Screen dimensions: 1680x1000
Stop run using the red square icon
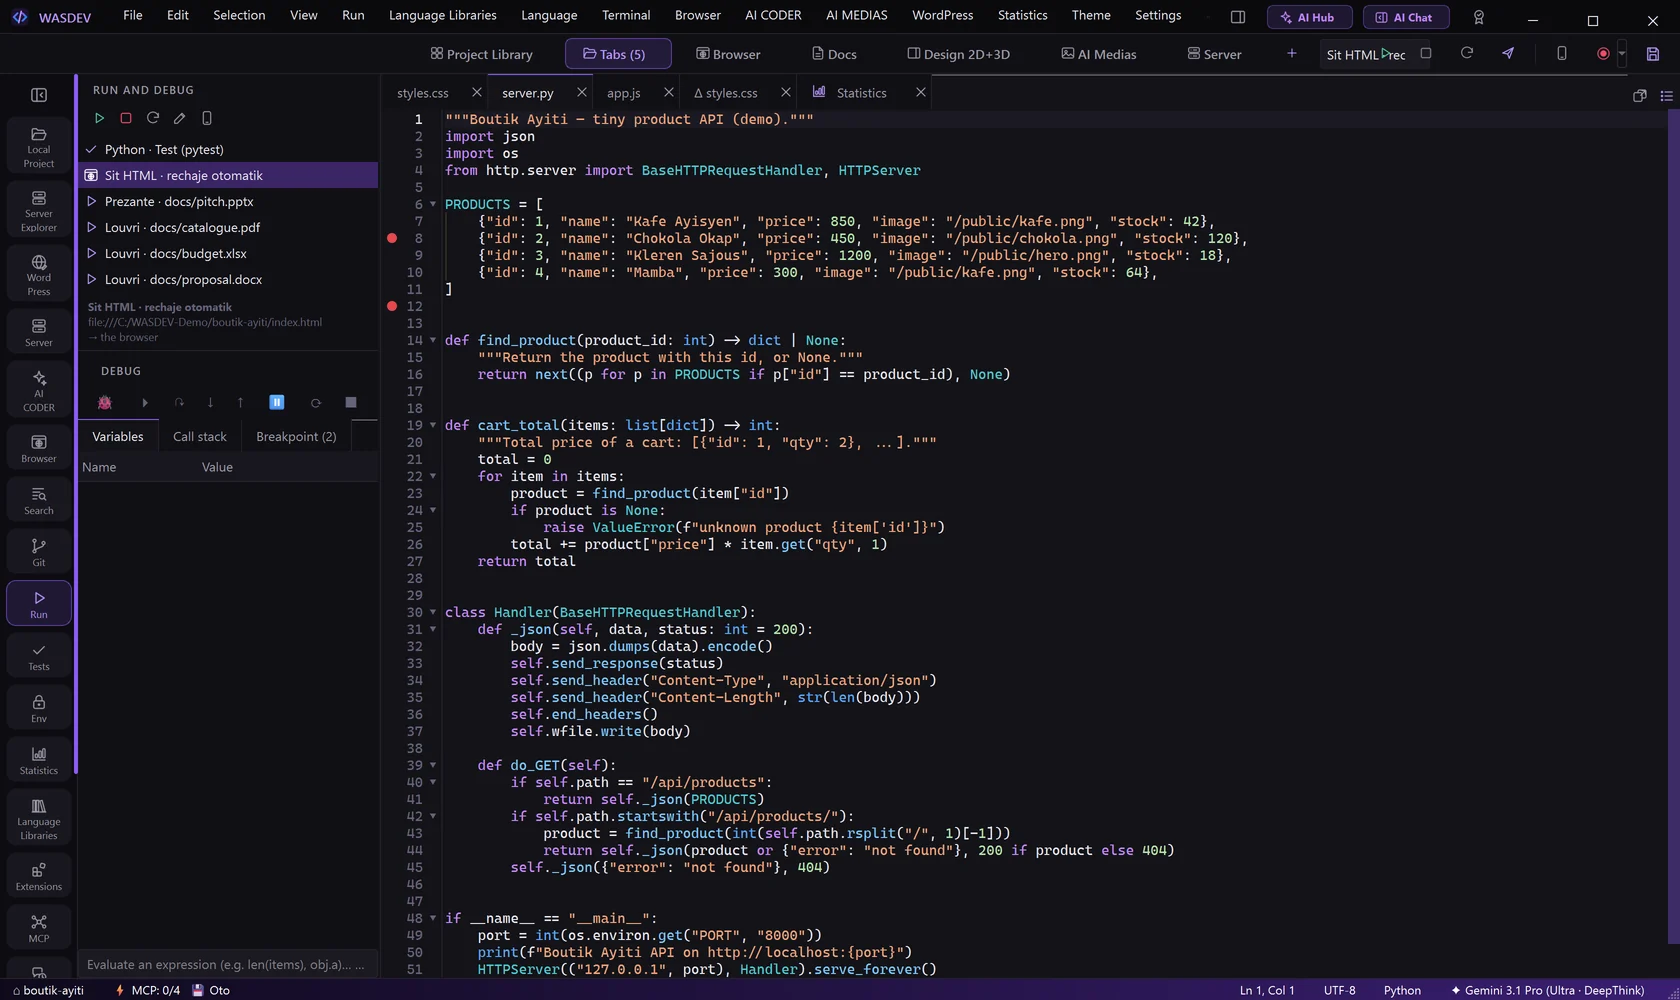click(126, 118)
